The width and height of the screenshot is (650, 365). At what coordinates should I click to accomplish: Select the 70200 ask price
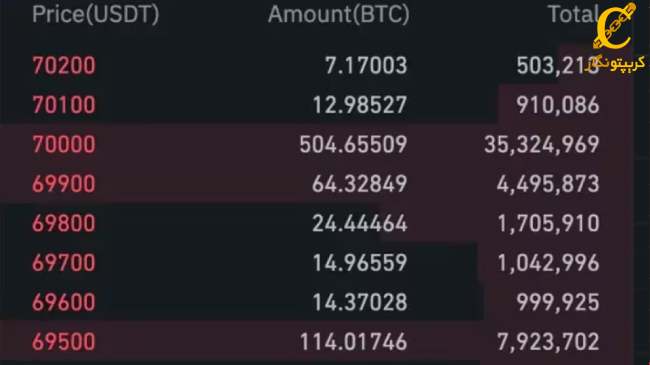(x=64, y=66)
